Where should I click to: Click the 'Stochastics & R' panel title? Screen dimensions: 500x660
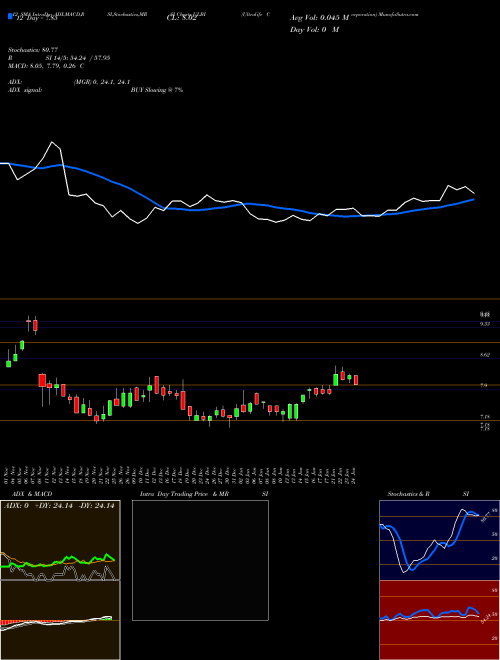click(408, 494)
